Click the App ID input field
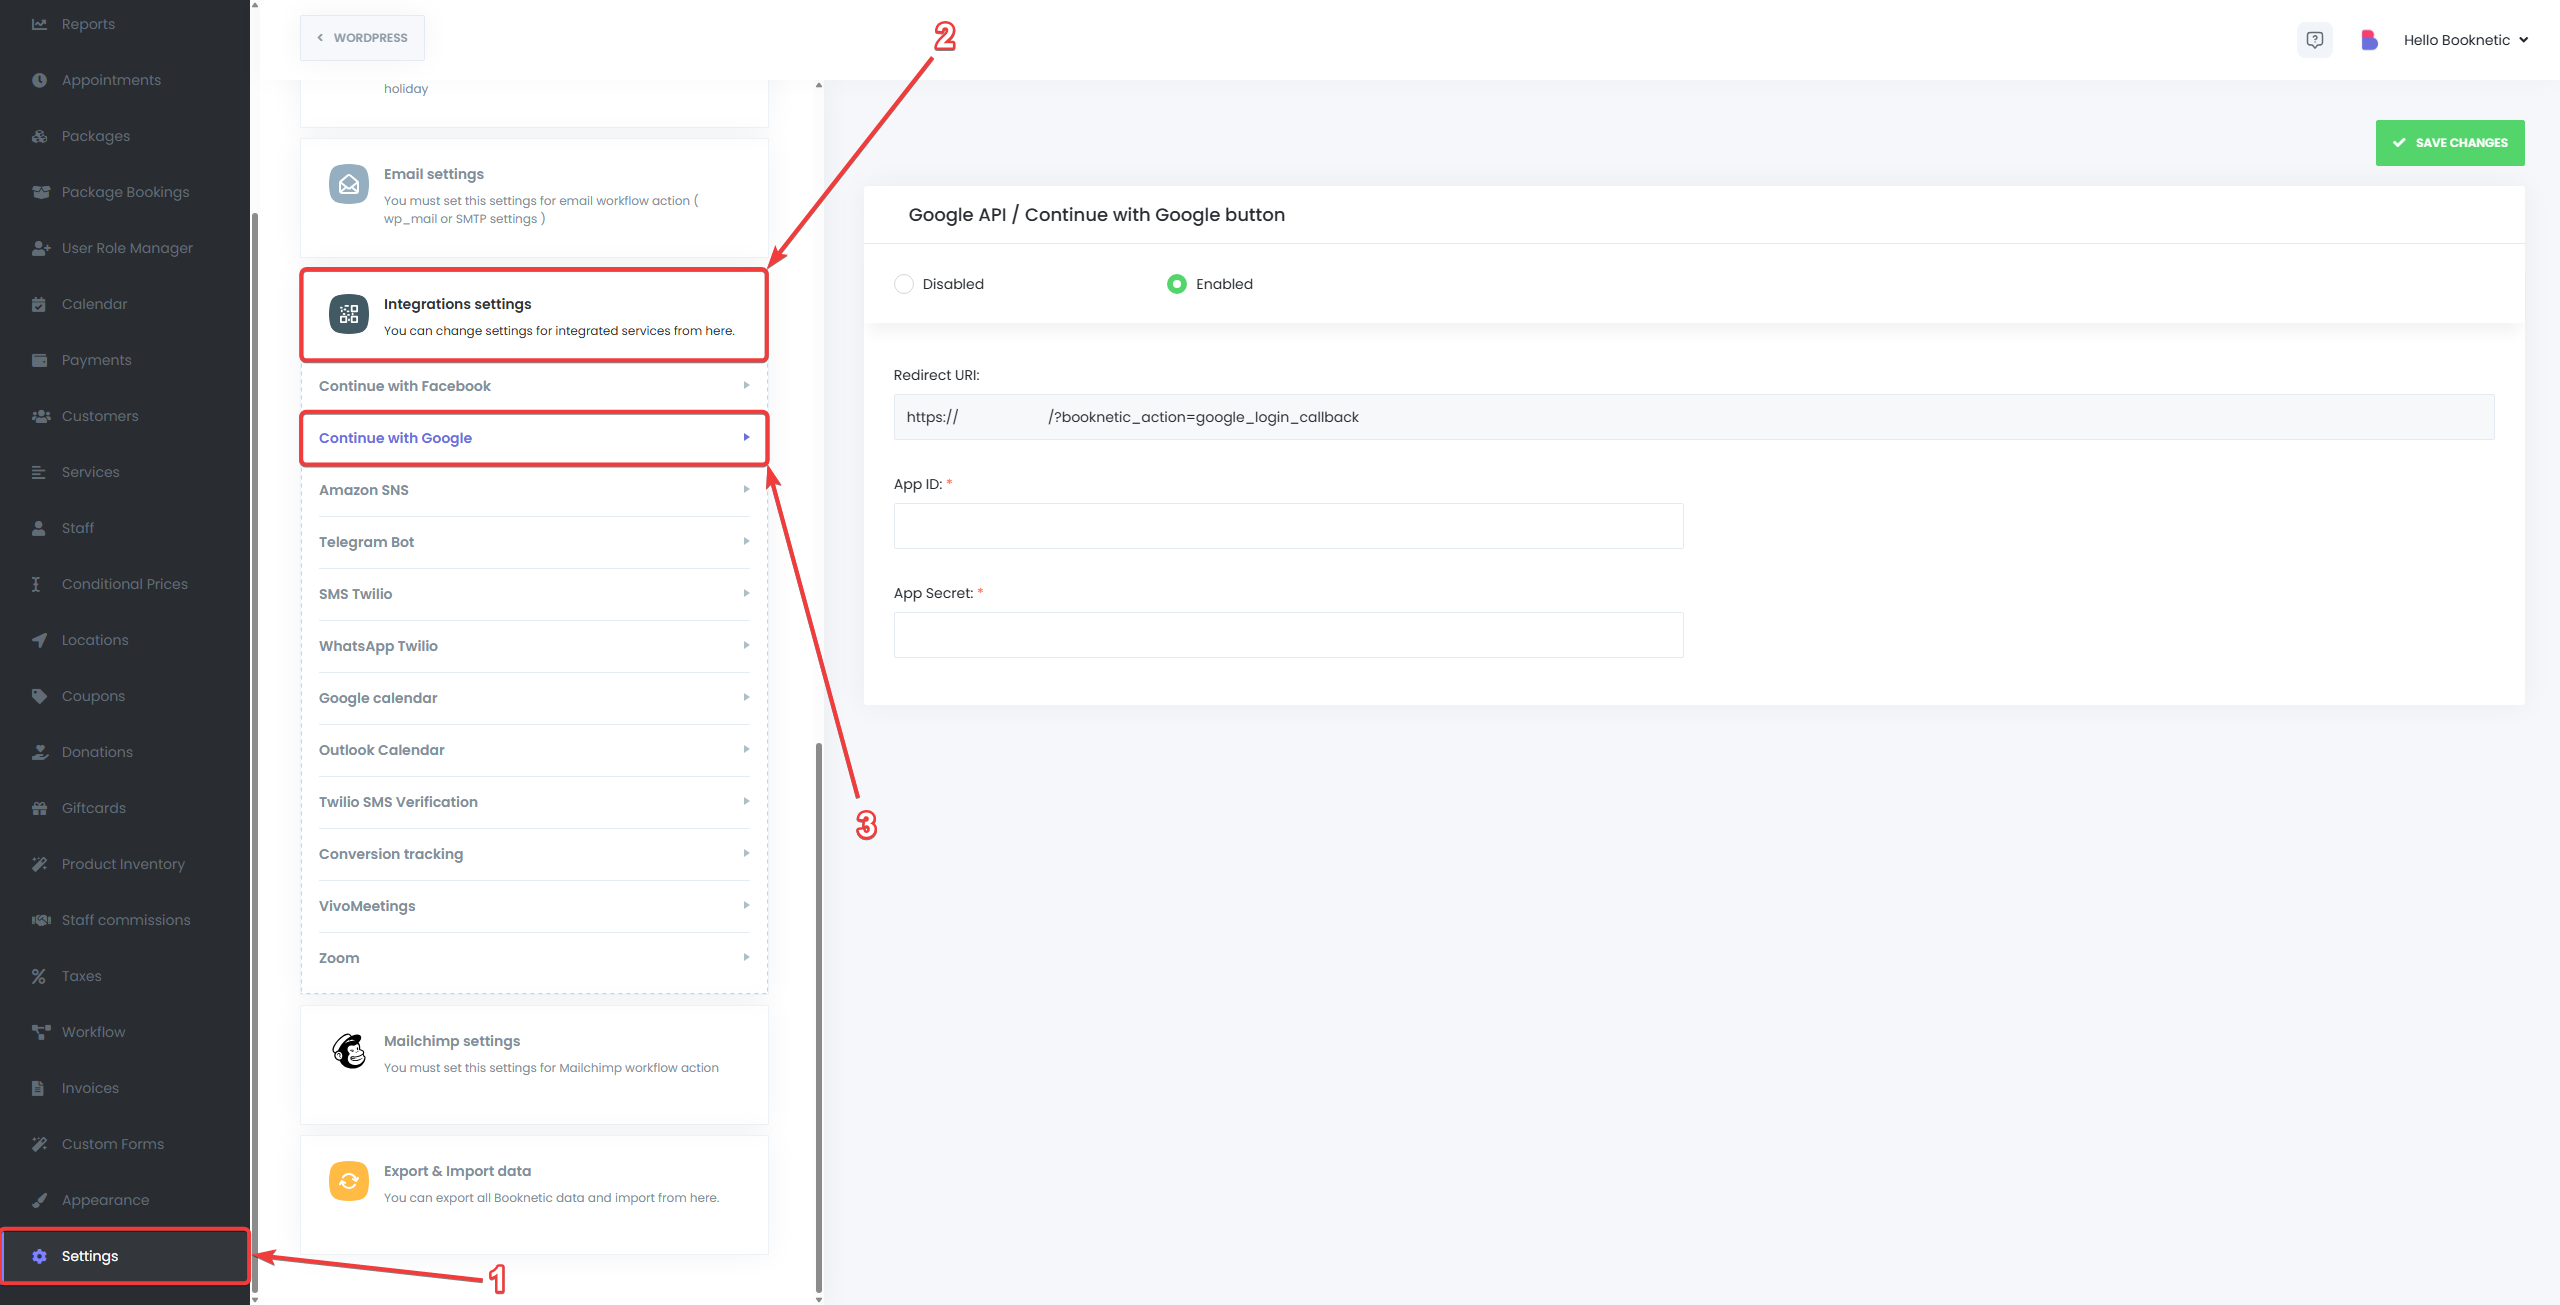The width and height of the screenshot is (2560, 1305). [1288, 526]
